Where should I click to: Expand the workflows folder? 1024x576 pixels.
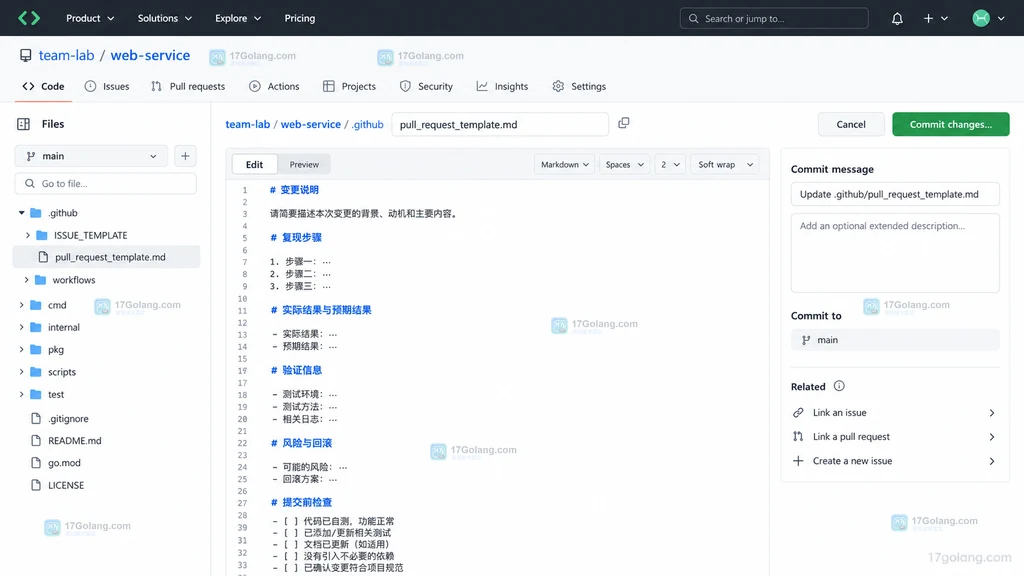coord(26,280)
